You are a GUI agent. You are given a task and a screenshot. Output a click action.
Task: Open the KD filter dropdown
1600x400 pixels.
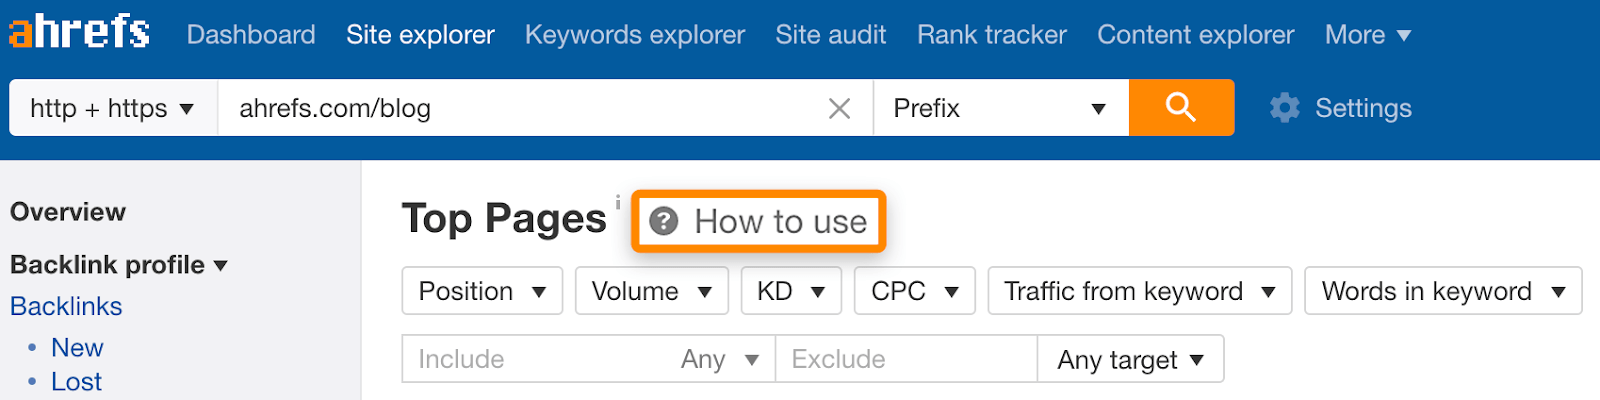point(790,291)
